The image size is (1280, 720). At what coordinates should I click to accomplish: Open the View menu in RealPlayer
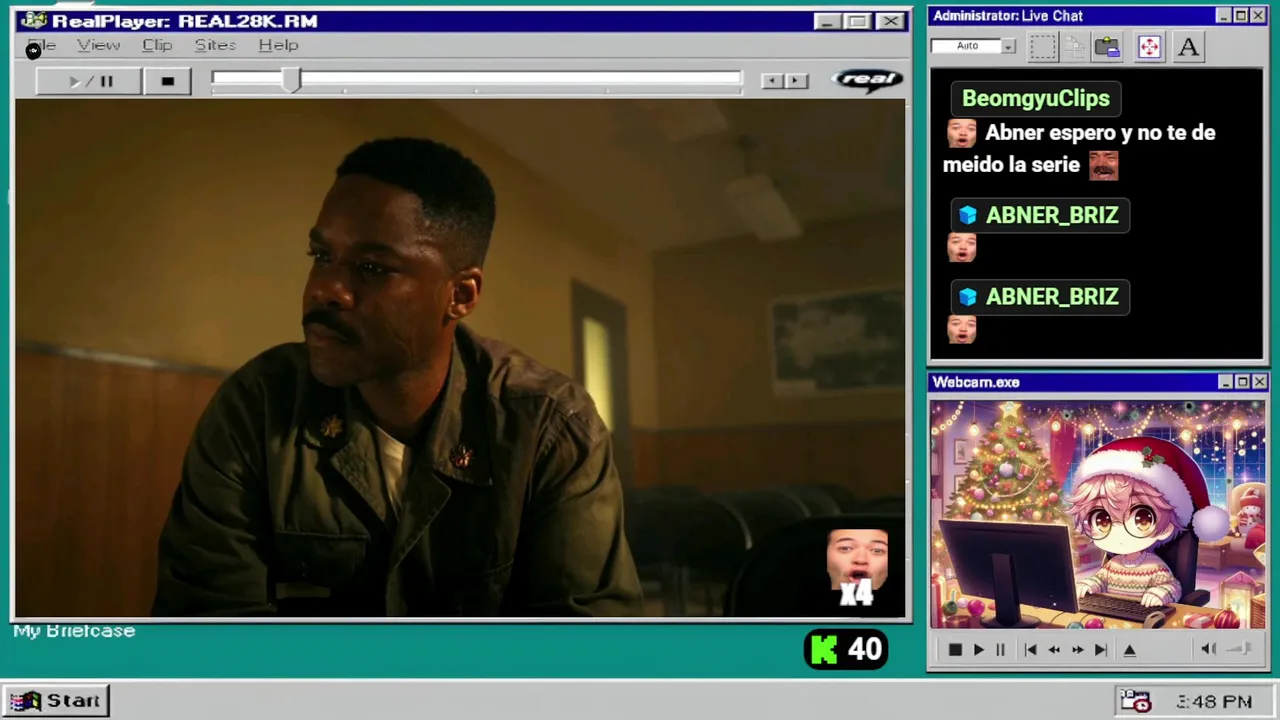tap(98, 45)
